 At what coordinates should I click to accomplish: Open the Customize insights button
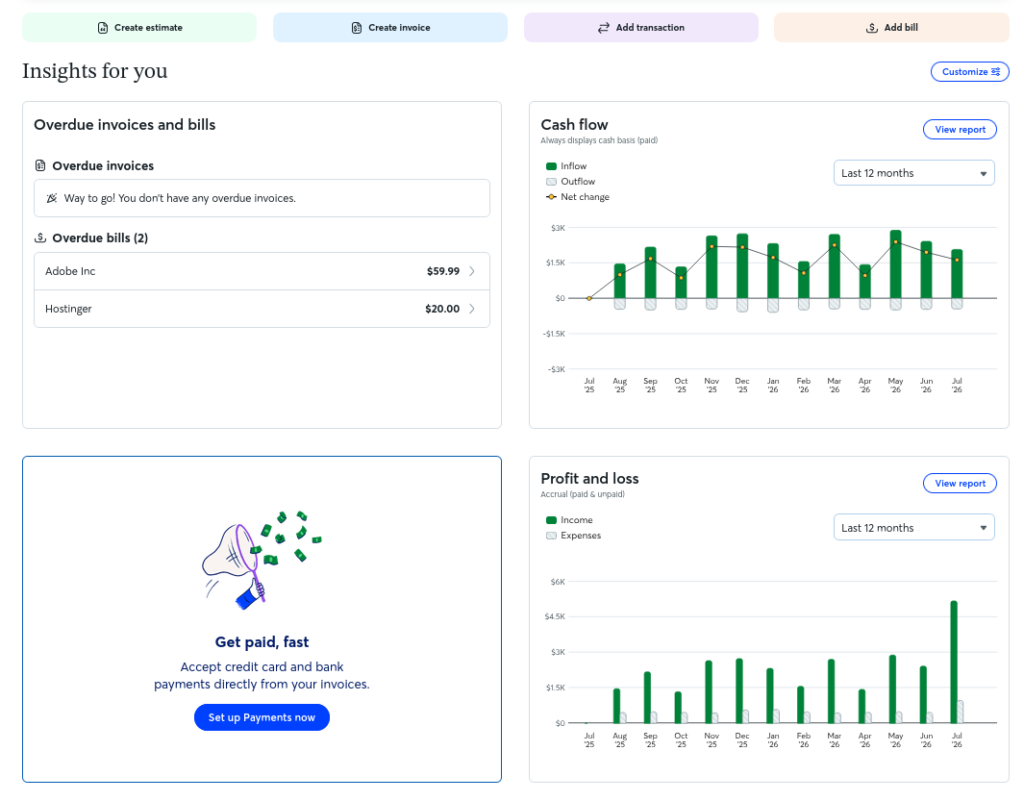(970, 72)
